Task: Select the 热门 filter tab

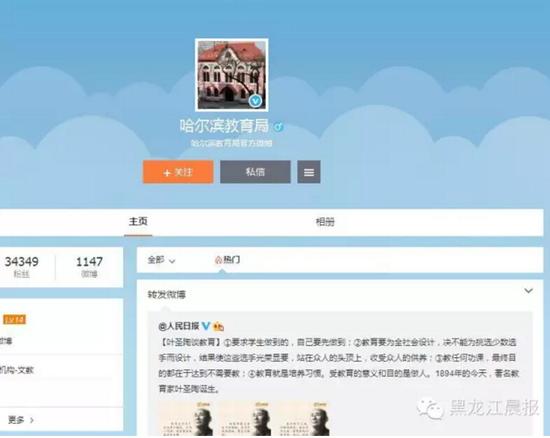Action: 227,260
